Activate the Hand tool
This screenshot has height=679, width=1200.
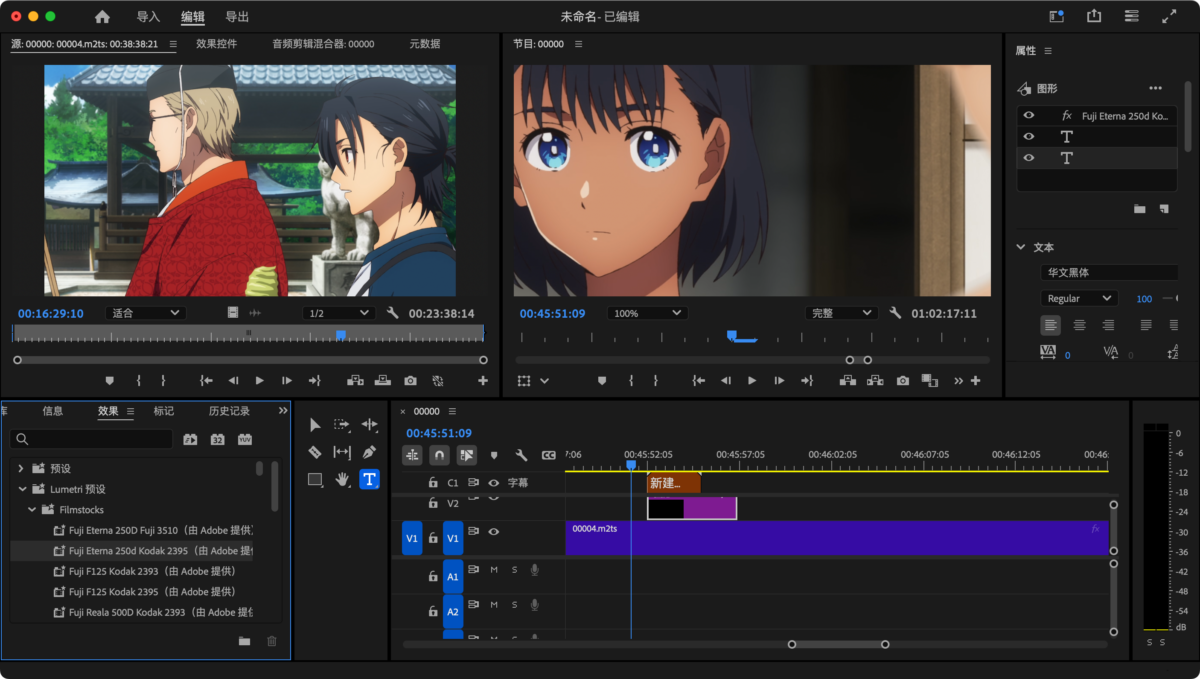[x=342, y=479]
